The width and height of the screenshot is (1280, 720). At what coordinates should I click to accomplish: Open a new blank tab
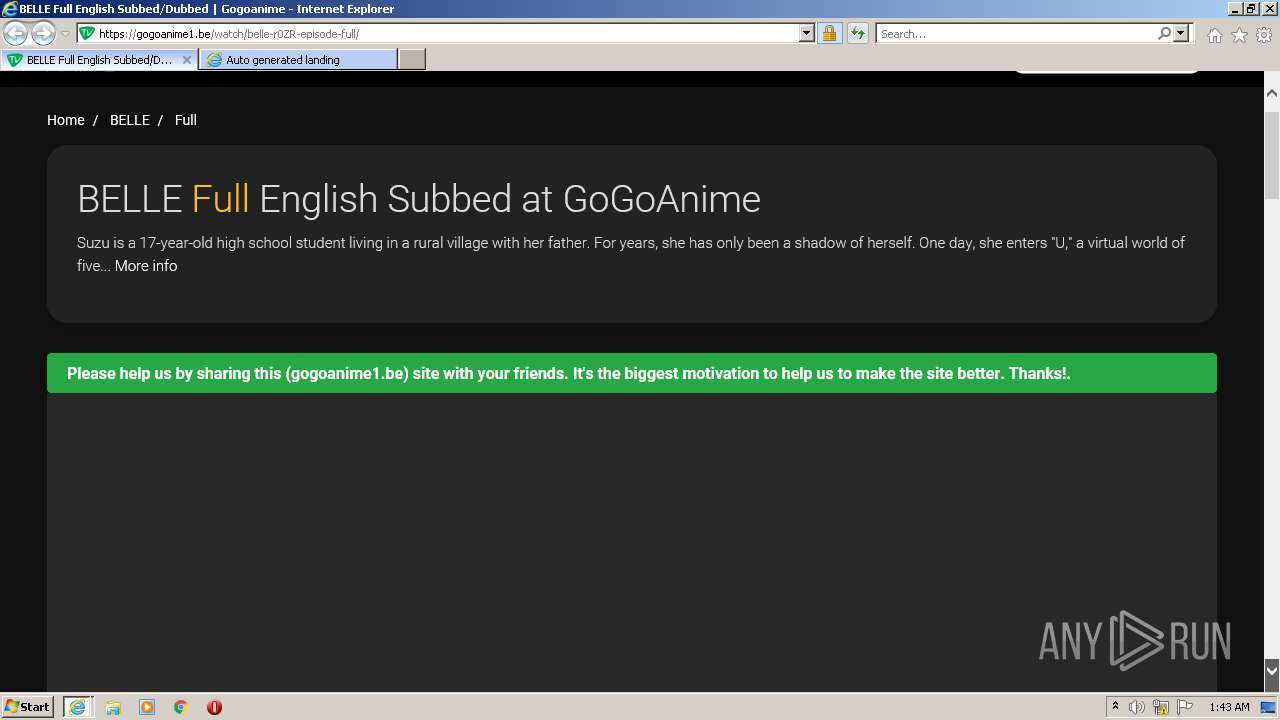(412, 60)
